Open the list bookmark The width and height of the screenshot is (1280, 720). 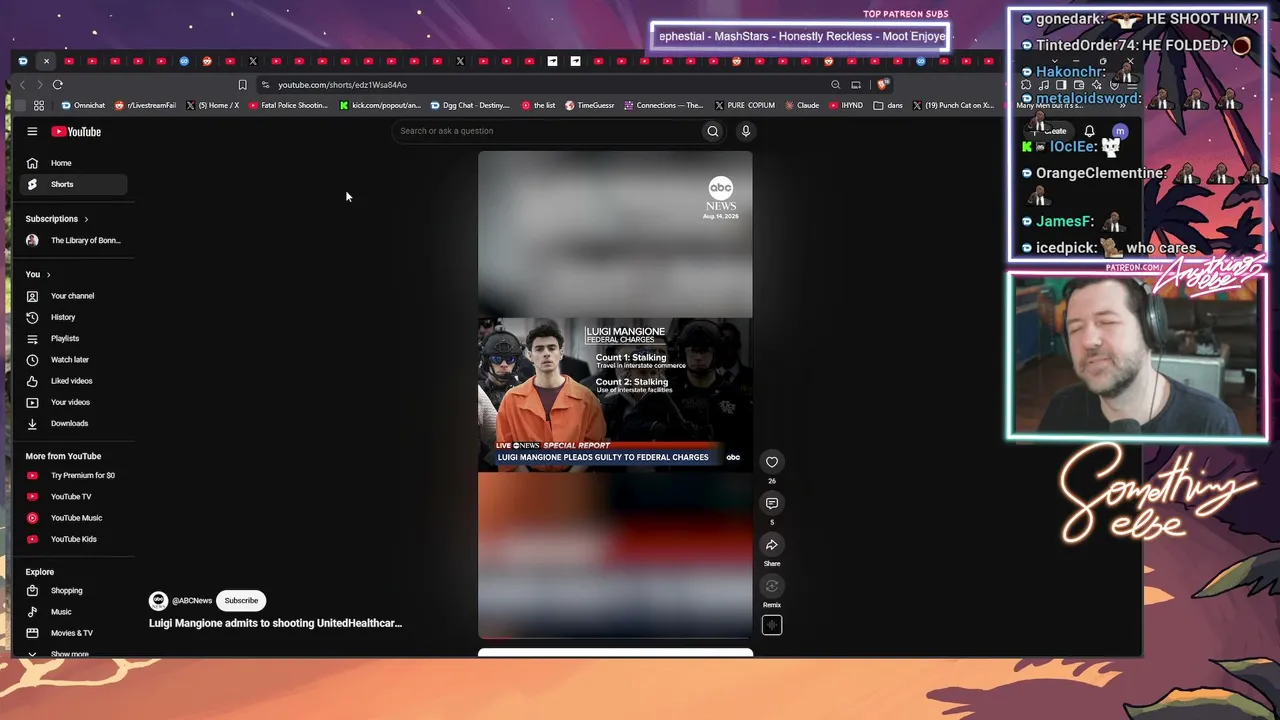coord(538,105)
